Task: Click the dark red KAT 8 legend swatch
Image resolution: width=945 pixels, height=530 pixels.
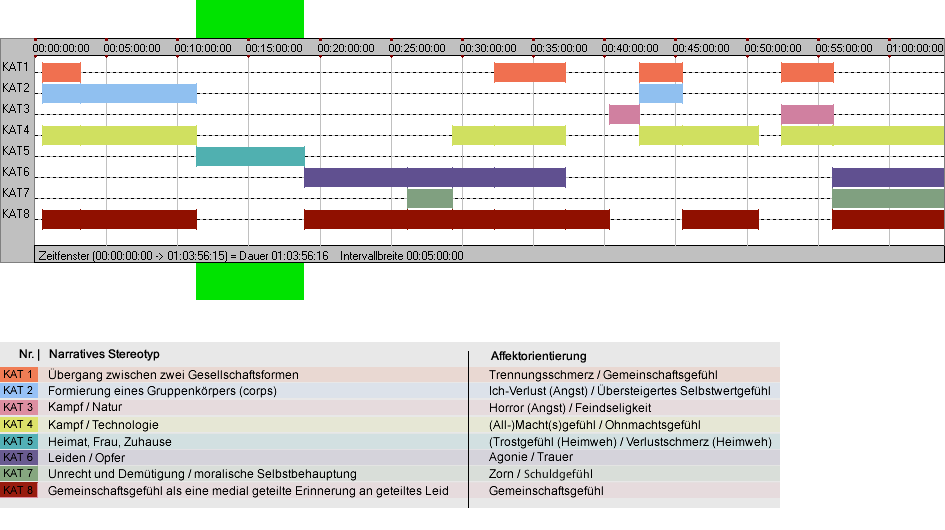Action: pyautogui.click(x=19, y=491)
